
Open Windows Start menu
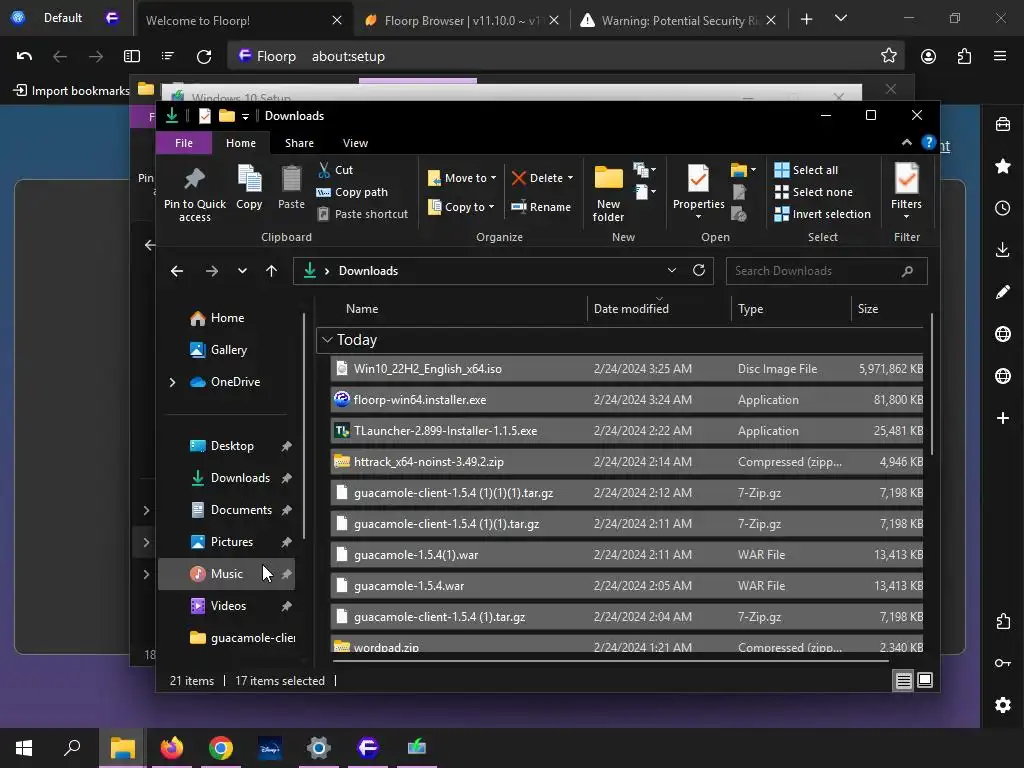pos(24,747)
